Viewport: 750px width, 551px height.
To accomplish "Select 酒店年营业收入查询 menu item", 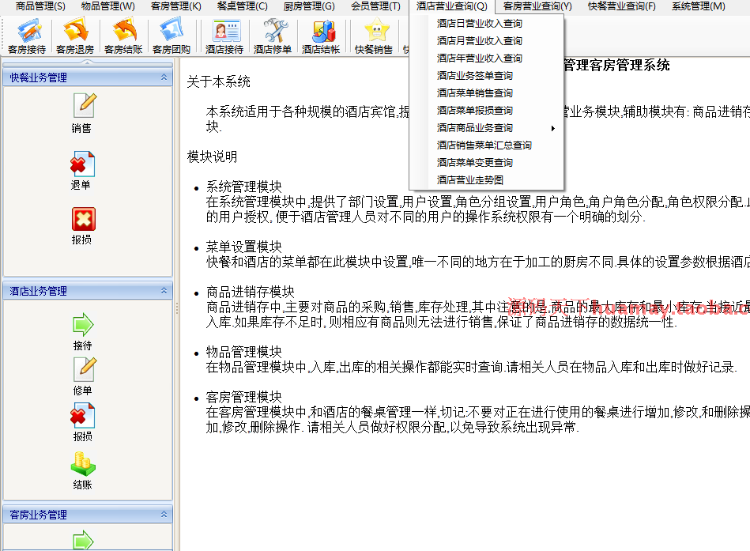I will pos(486,58).
